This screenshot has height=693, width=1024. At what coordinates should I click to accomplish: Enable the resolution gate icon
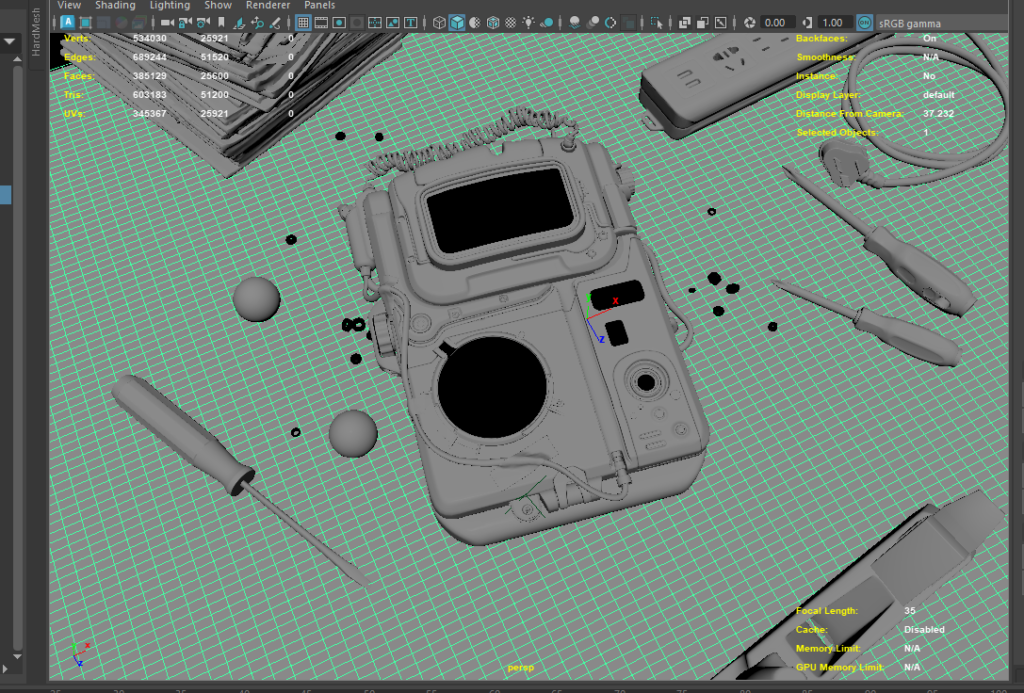(x=338, y=22)
